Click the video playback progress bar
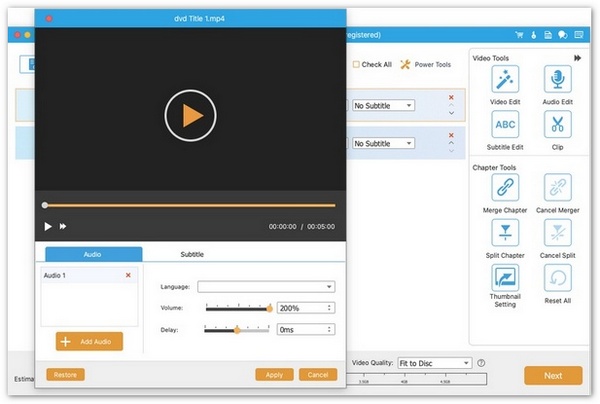 point(190,205)
